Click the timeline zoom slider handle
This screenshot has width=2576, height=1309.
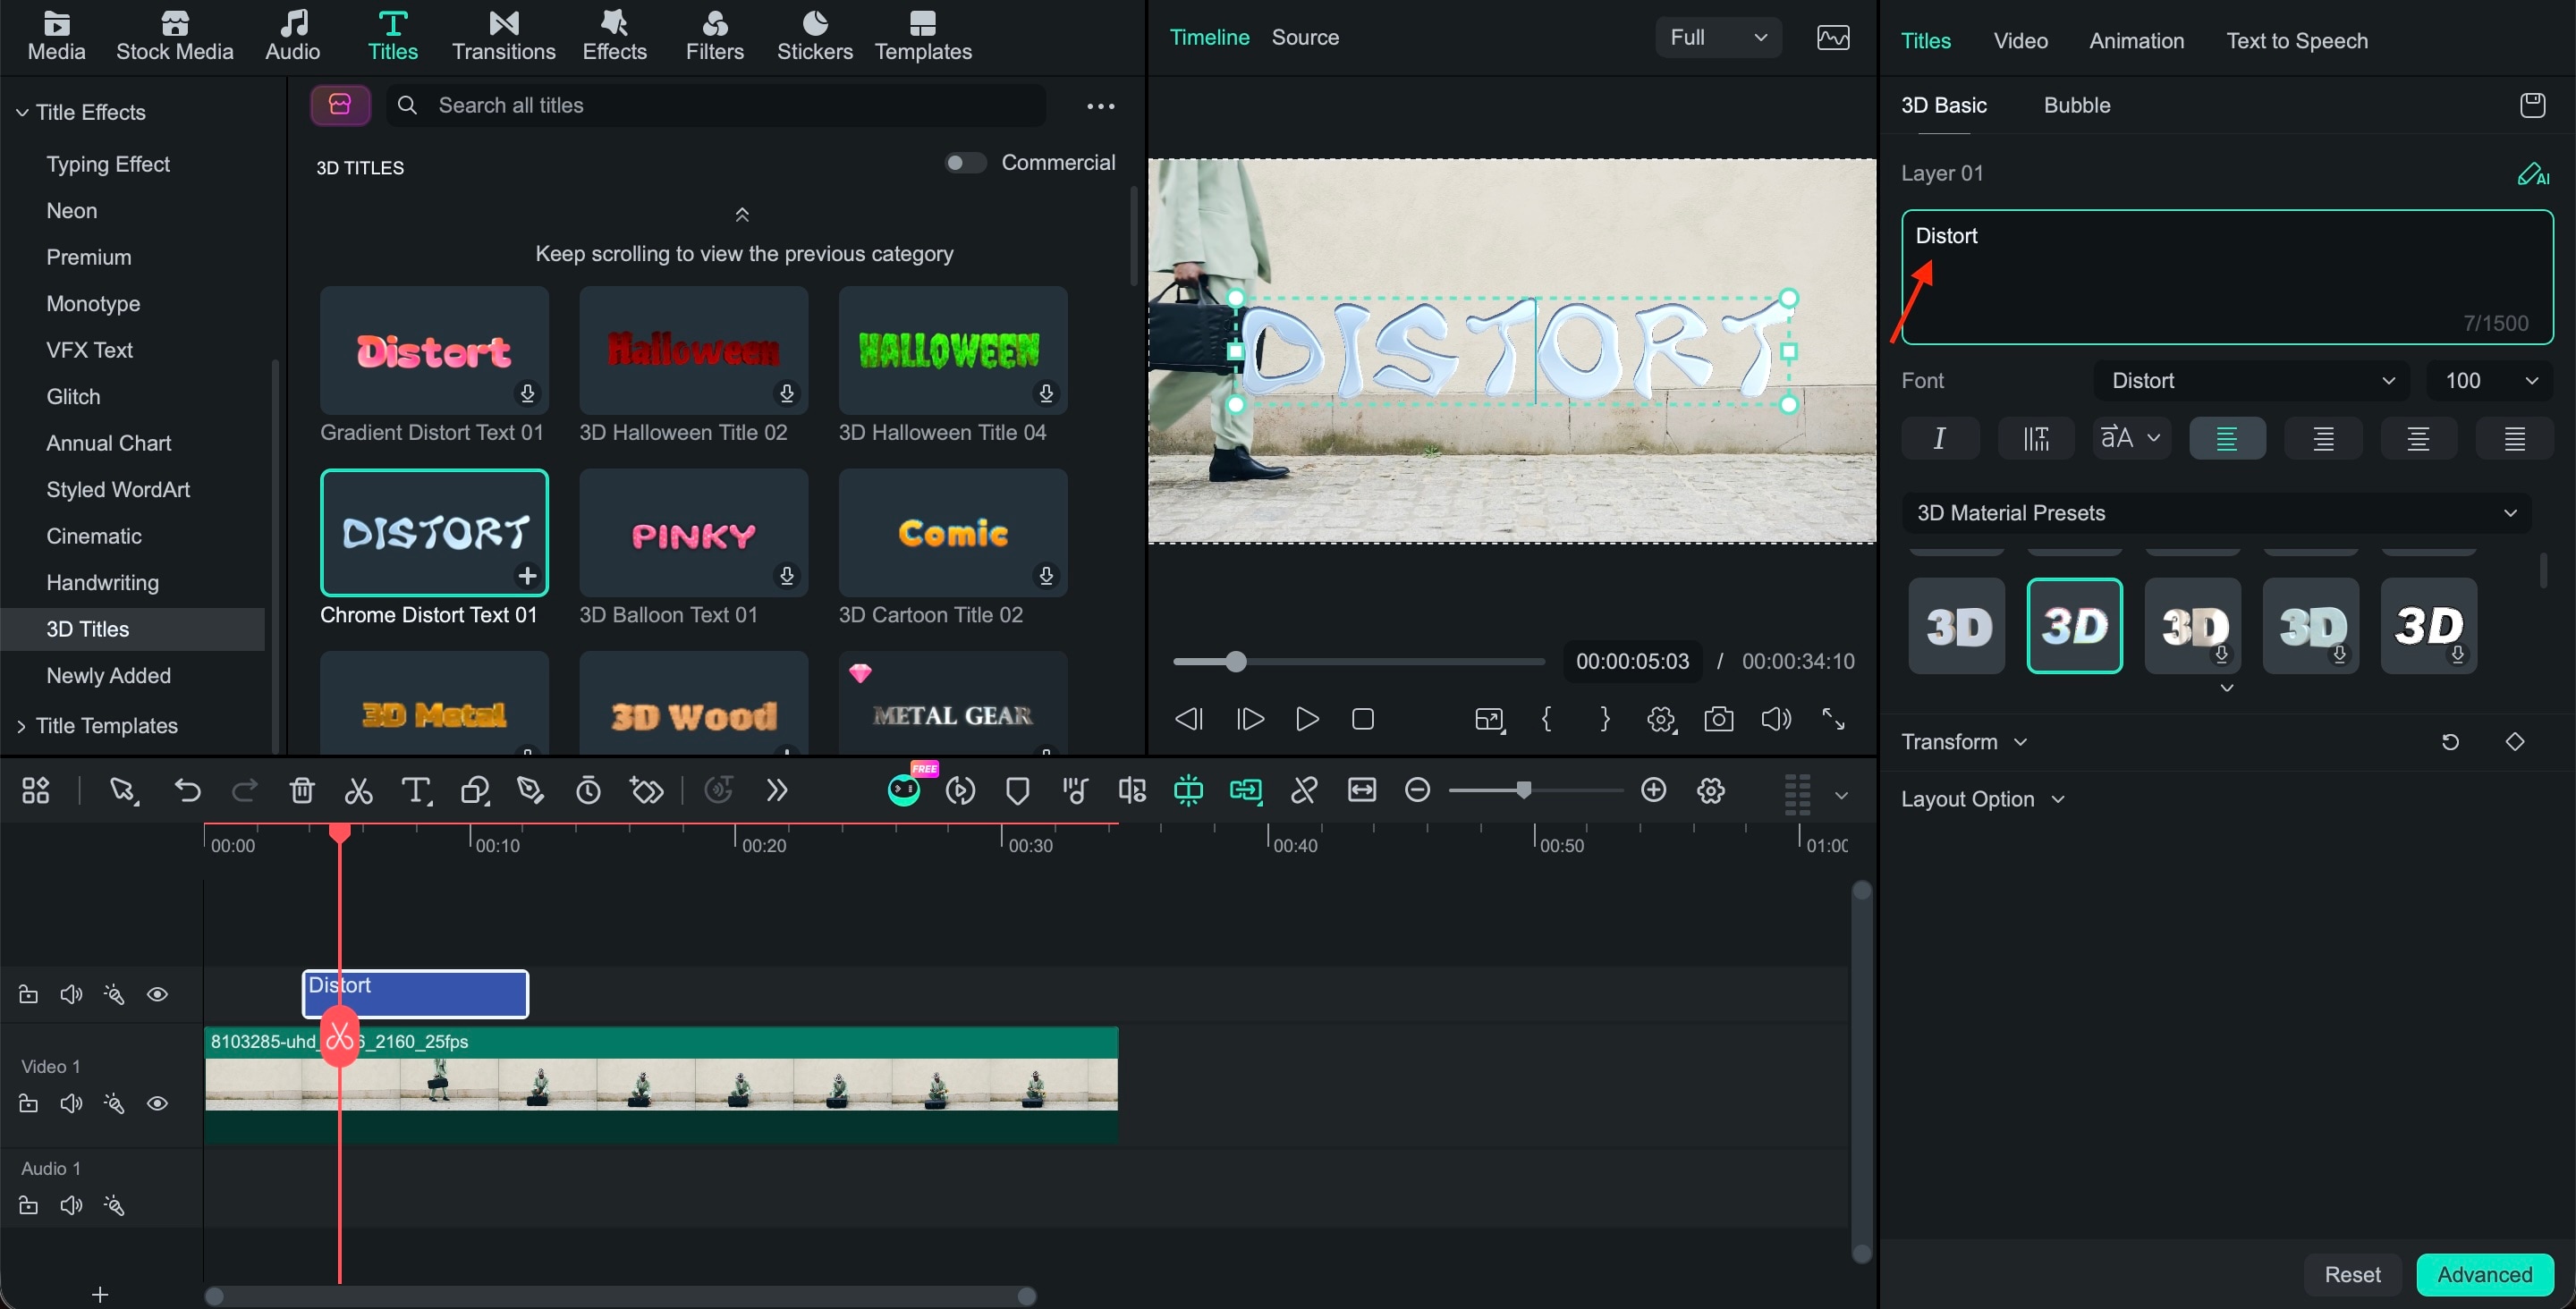point(1523,791)
